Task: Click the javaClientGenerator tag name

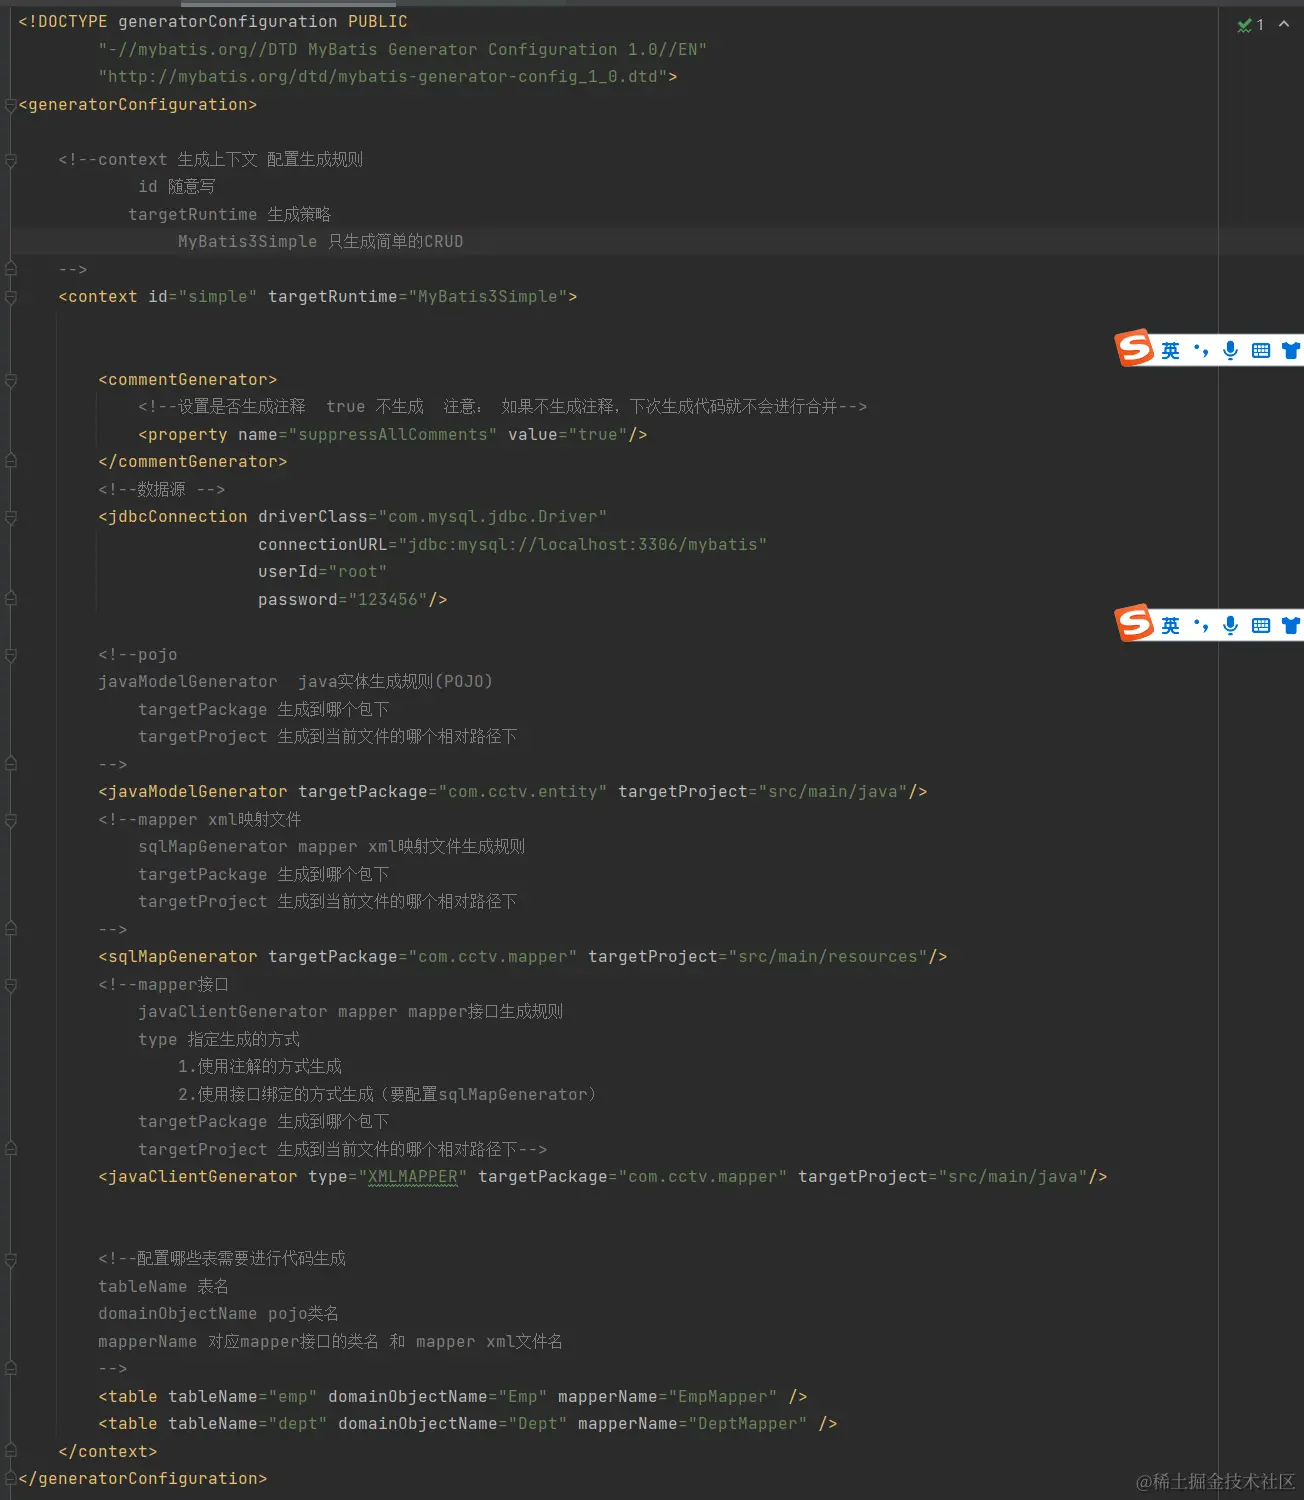Action: (x=203, y=1177)
